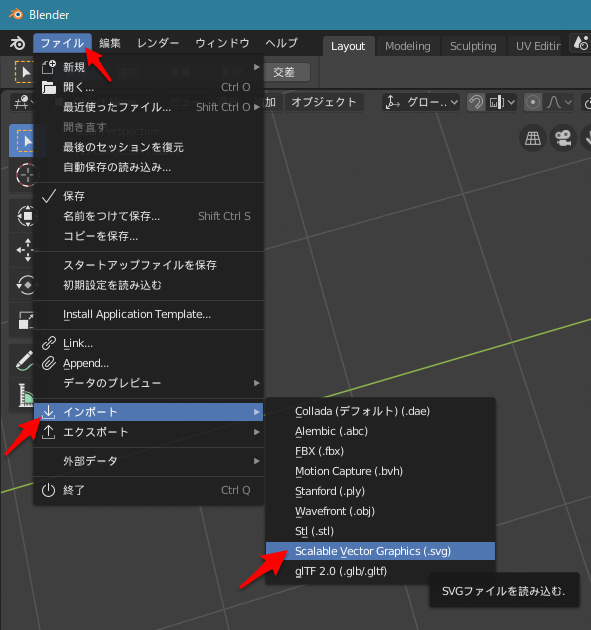Choose コピーを保存...
This screenshot has width=591, height=630.
pos(149,236)
